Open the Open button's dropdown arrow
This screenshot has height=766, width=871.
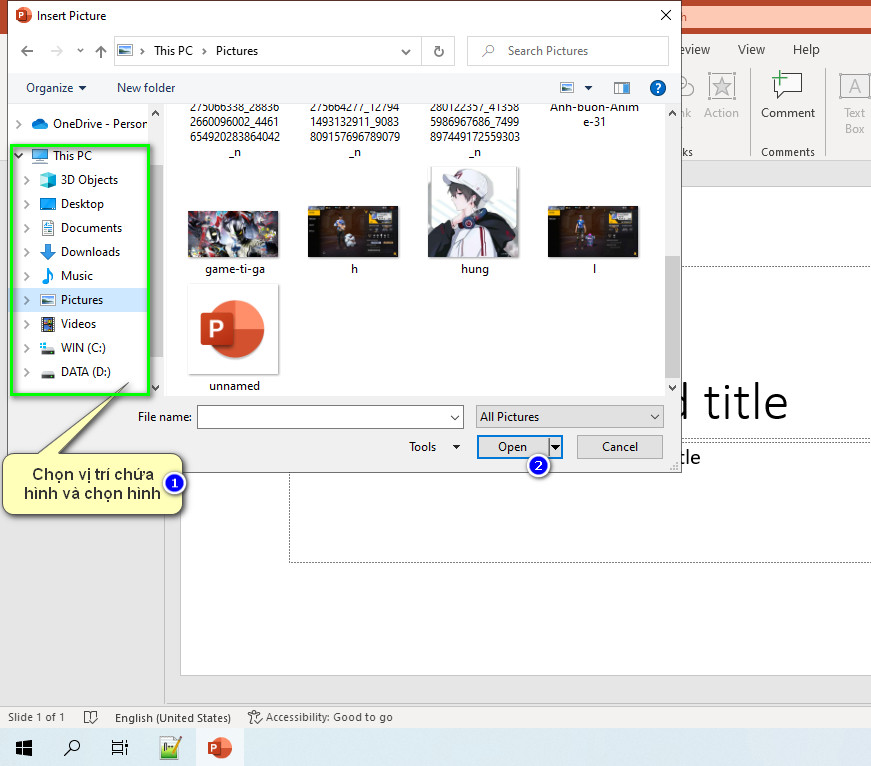[555, 447]
